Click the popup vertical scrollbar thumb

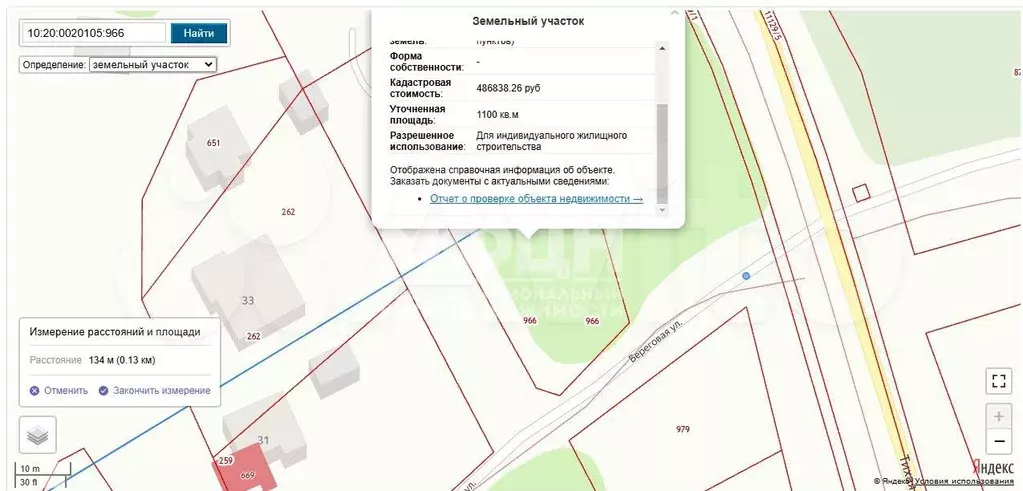point(662,153)
